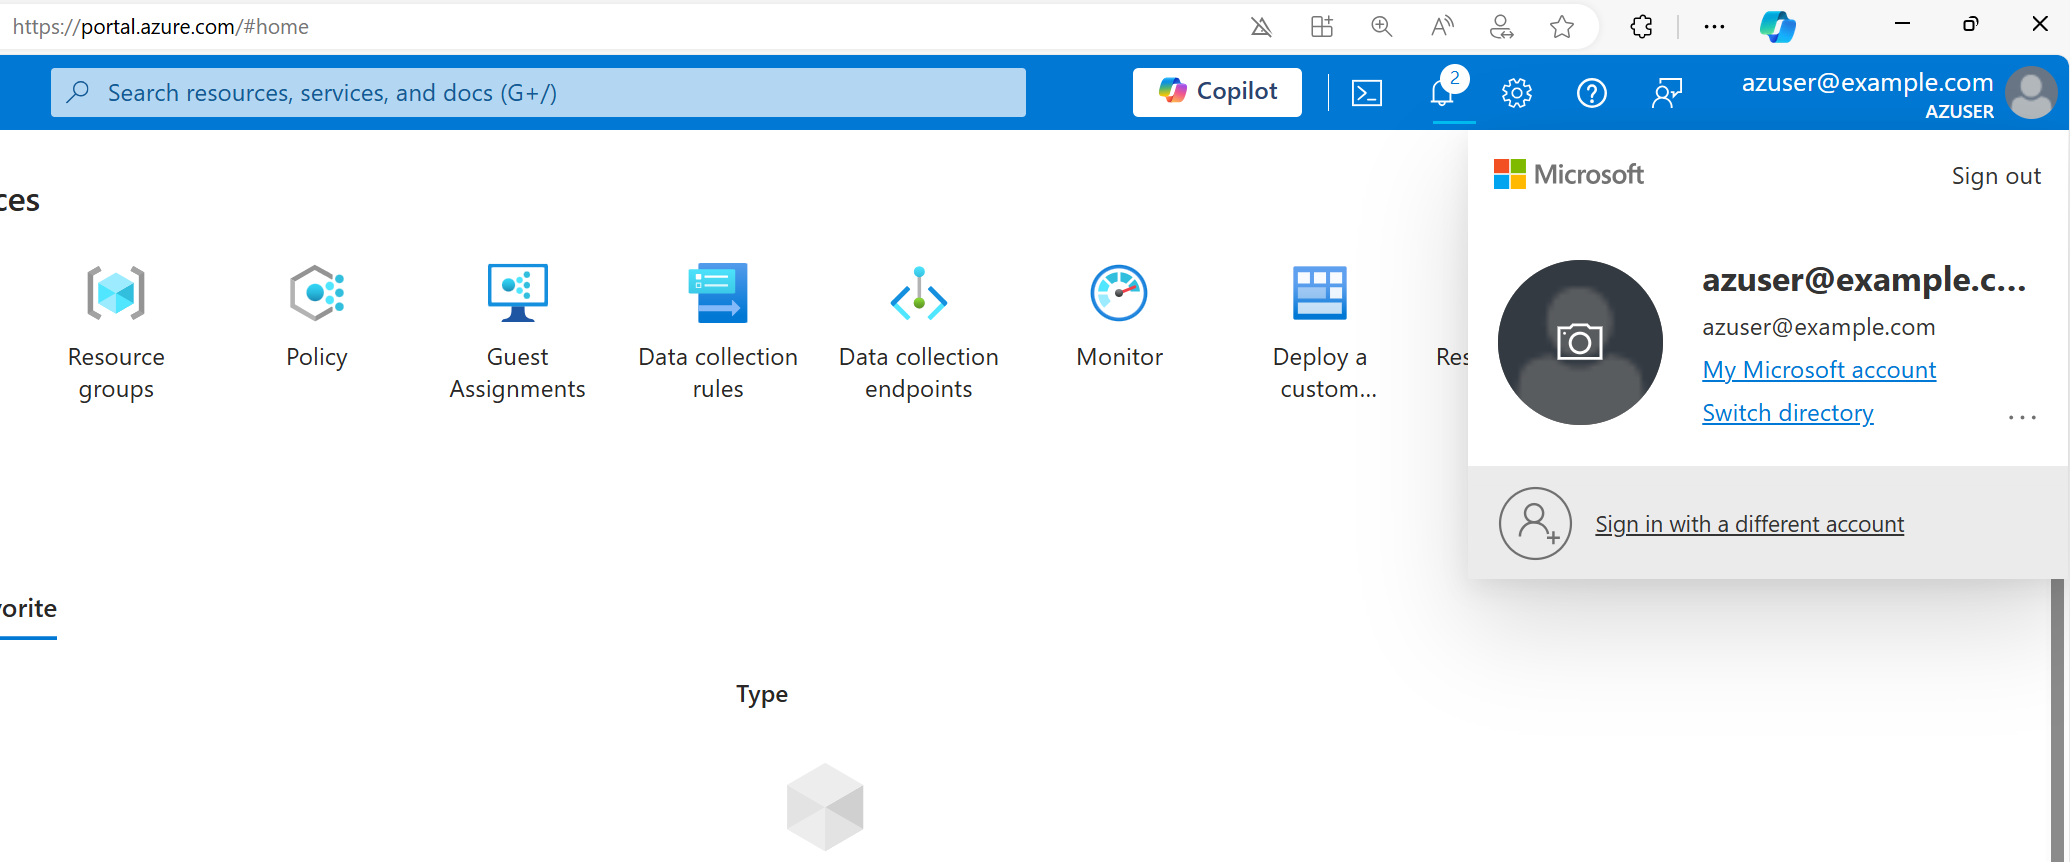Viewport: 2070px width, 862px height.
Task: Open the Monitor service
Action: tap(1119, 316)
